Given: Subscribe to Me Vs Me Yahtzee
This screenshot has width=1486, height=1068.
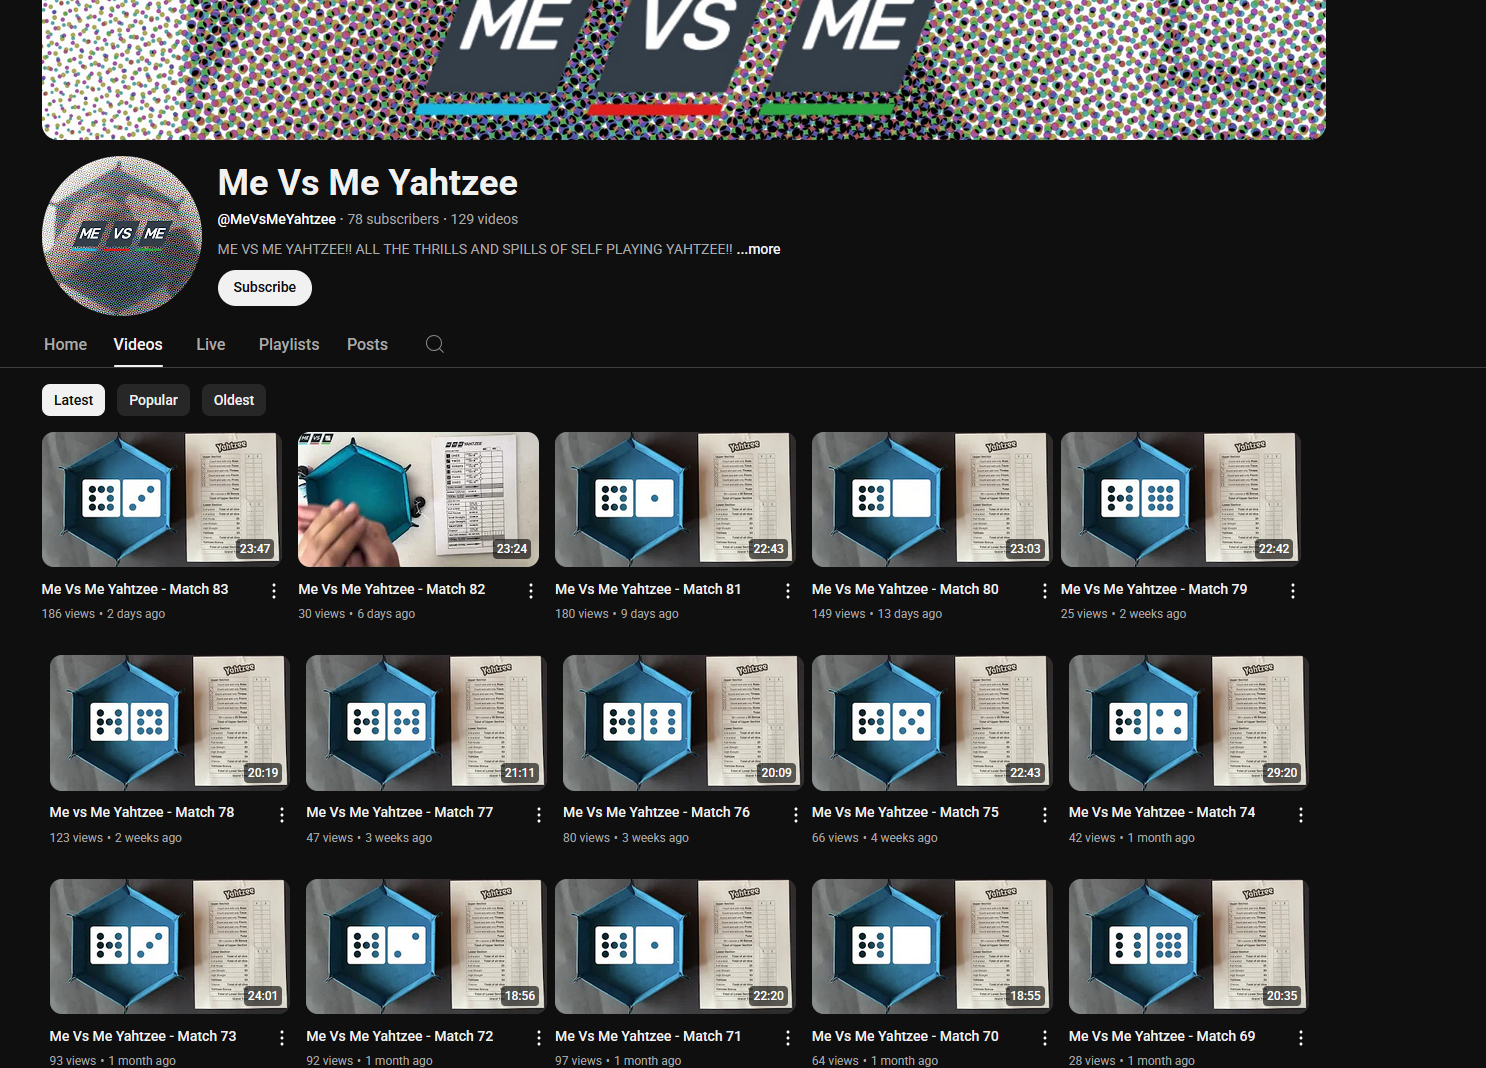Looking at the screenshot, I should (x=265, y=288).
